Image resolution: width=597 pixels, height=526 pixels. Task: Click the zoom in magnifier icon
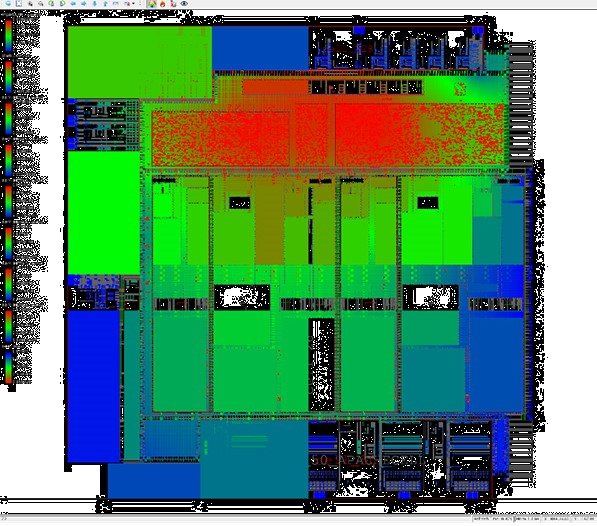(x=30, y=4)
